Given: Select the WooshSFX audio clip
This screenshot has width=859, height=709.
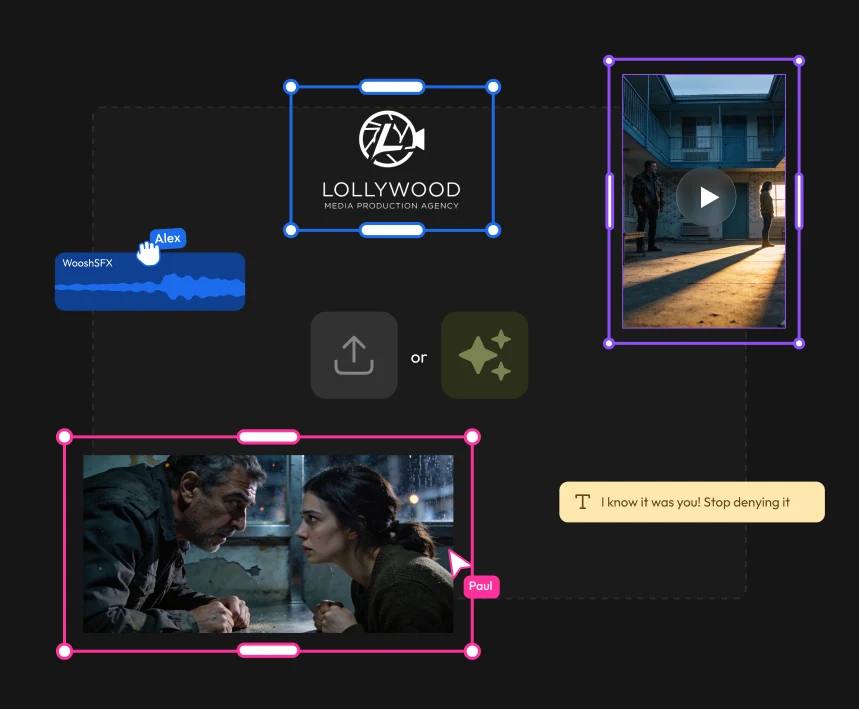Looking at the screenshot, I should pyautogui.click(x=150, y=281).
